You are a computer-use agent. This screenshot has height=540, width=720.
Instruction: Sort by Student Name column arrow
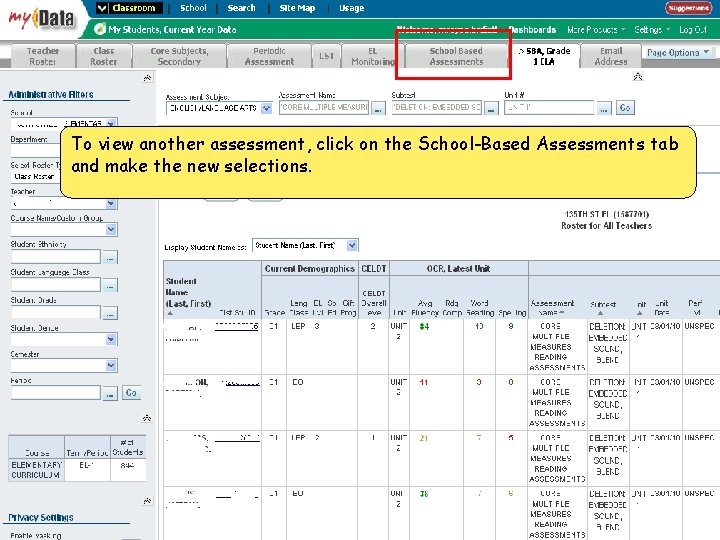[x=170, y=313]
